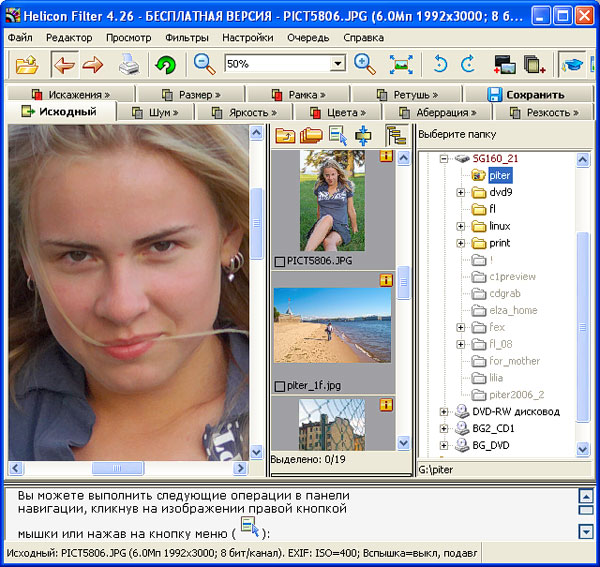The height and width of the screenshot is (567, 600).
Task: Open the 50% zoom dropdown
Action: pyautogui.click(x=338, y=64)
